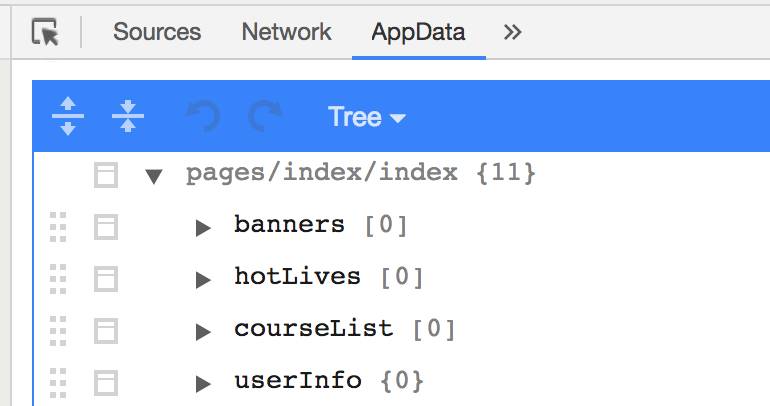Click the undo arrow icon
The image size is (770, 406).
pos(203,117)
